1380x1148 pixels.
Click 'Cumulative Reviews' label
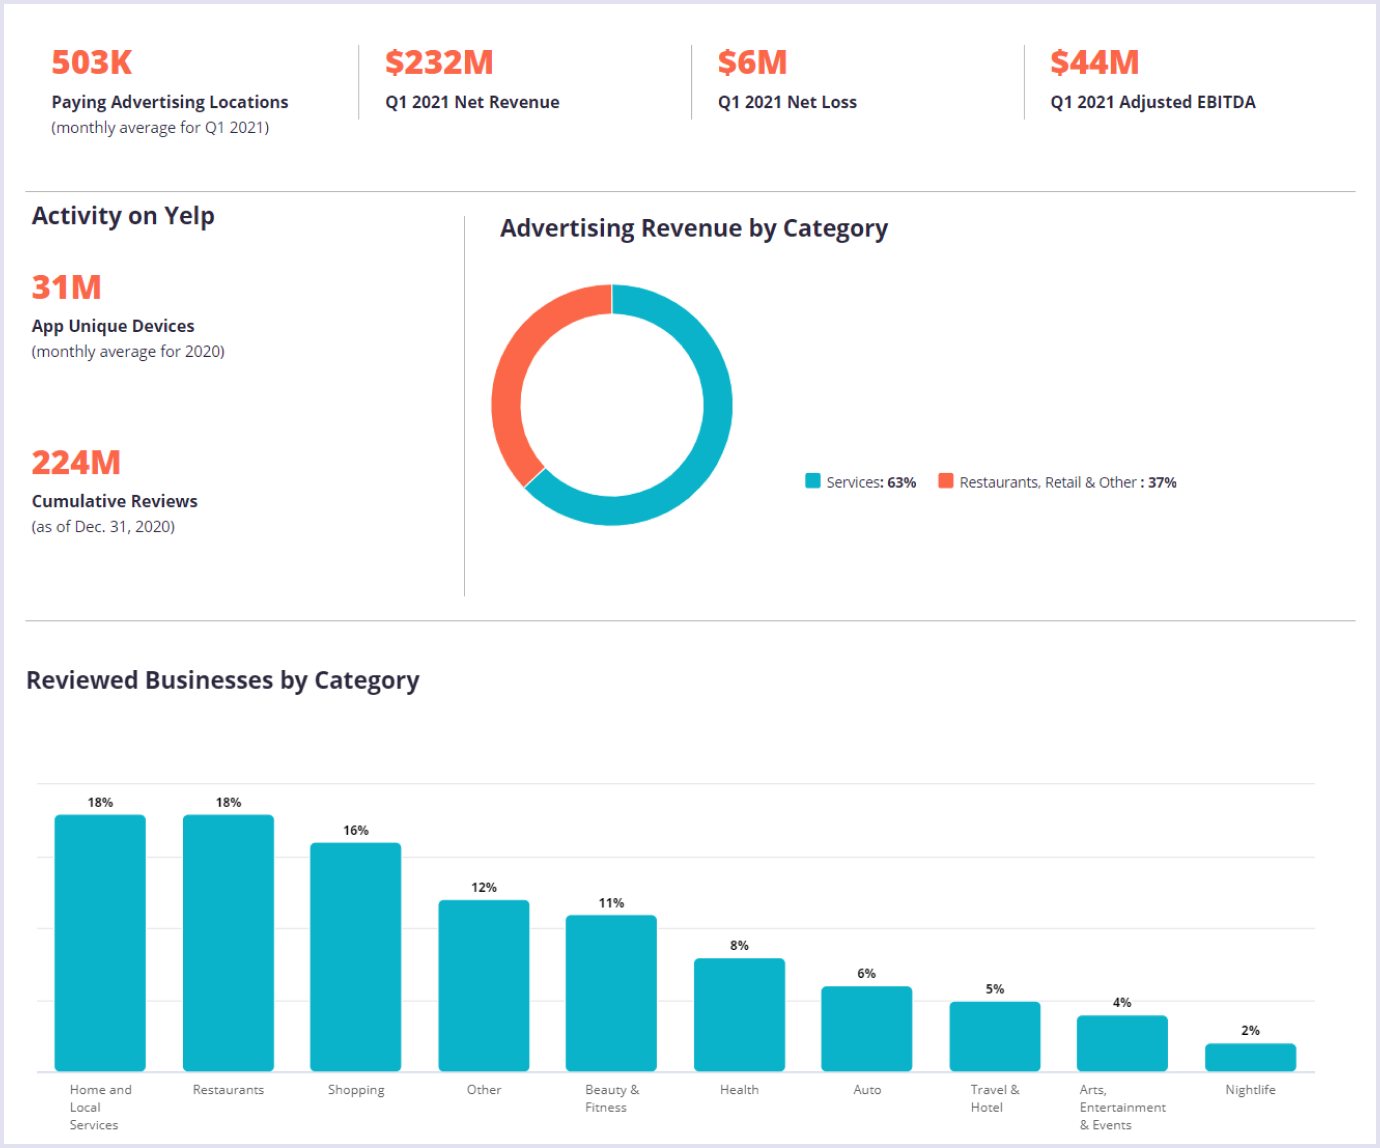pyautogui.click(x=114, y=501)
